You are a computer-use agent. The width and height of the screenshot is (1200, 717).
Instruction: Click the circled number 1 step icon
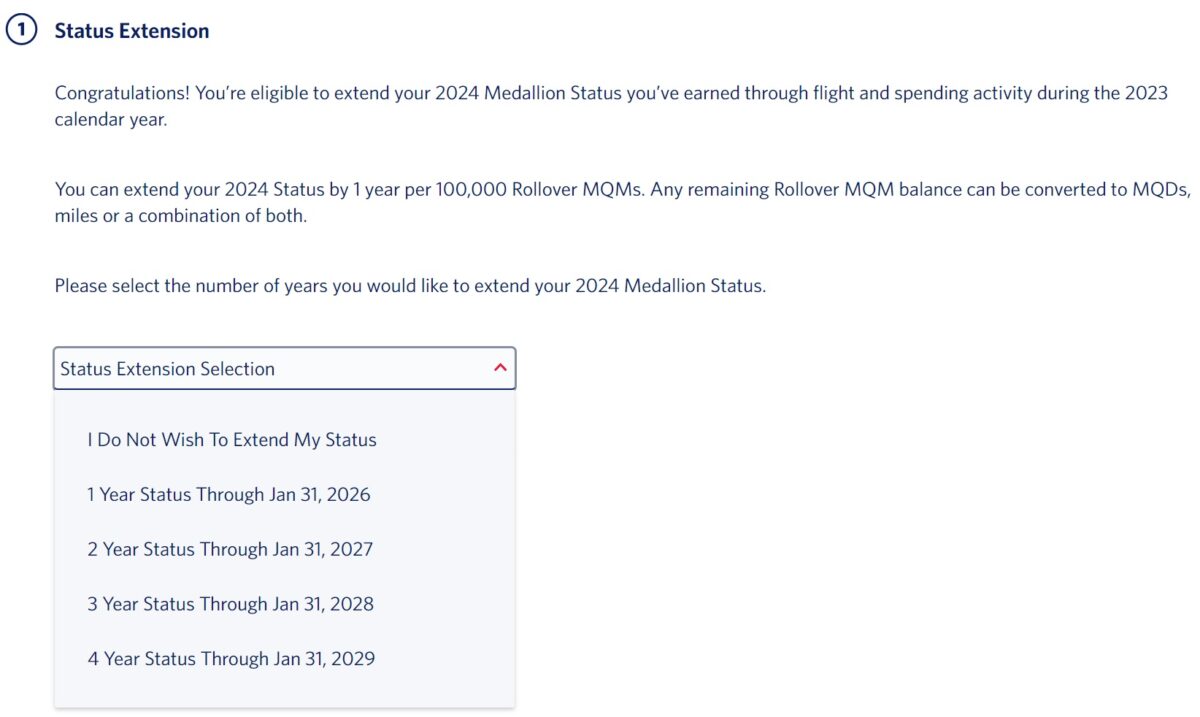pyautogui.click(x=21, y=31)
